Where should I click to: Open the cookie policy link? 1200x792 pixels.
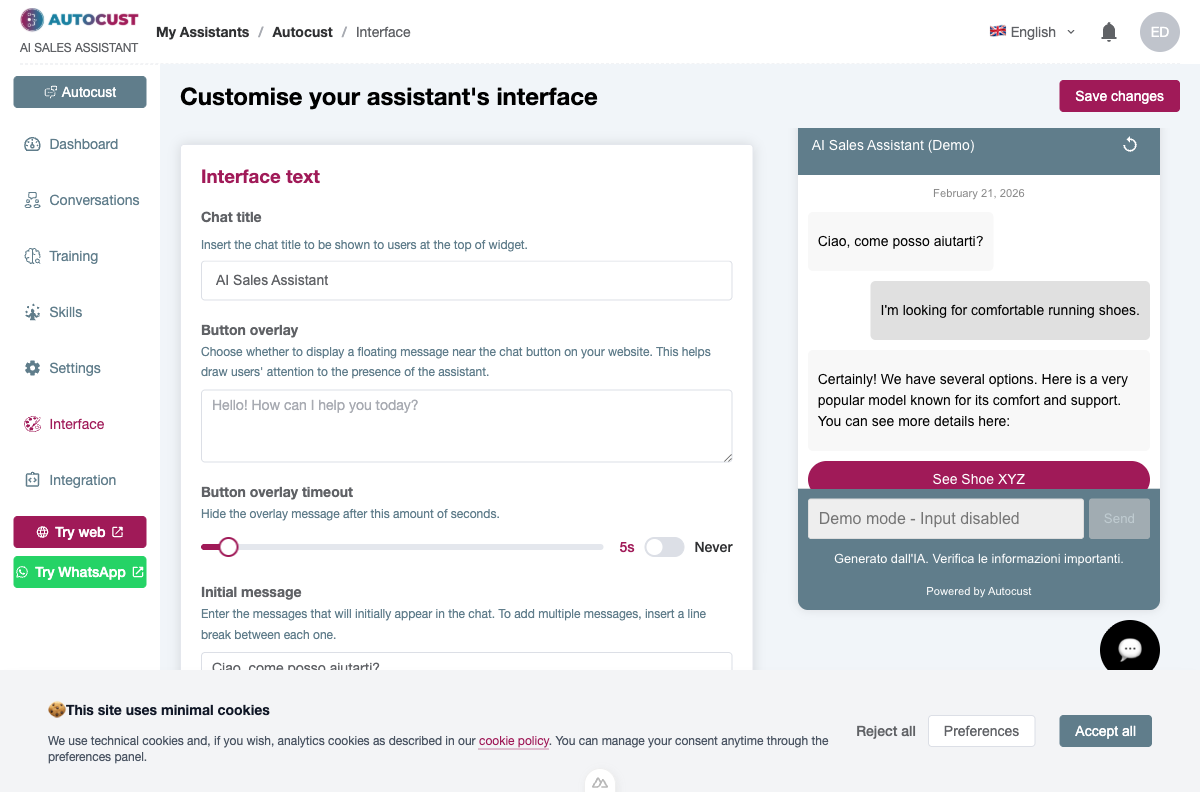pos(513,741)
